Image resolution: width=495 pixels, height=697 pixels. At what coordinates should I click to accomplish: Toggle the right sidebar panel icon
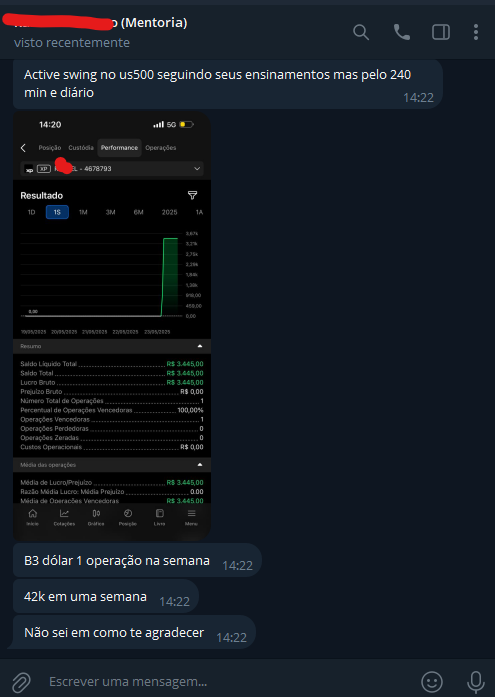[x=441, y=32]
